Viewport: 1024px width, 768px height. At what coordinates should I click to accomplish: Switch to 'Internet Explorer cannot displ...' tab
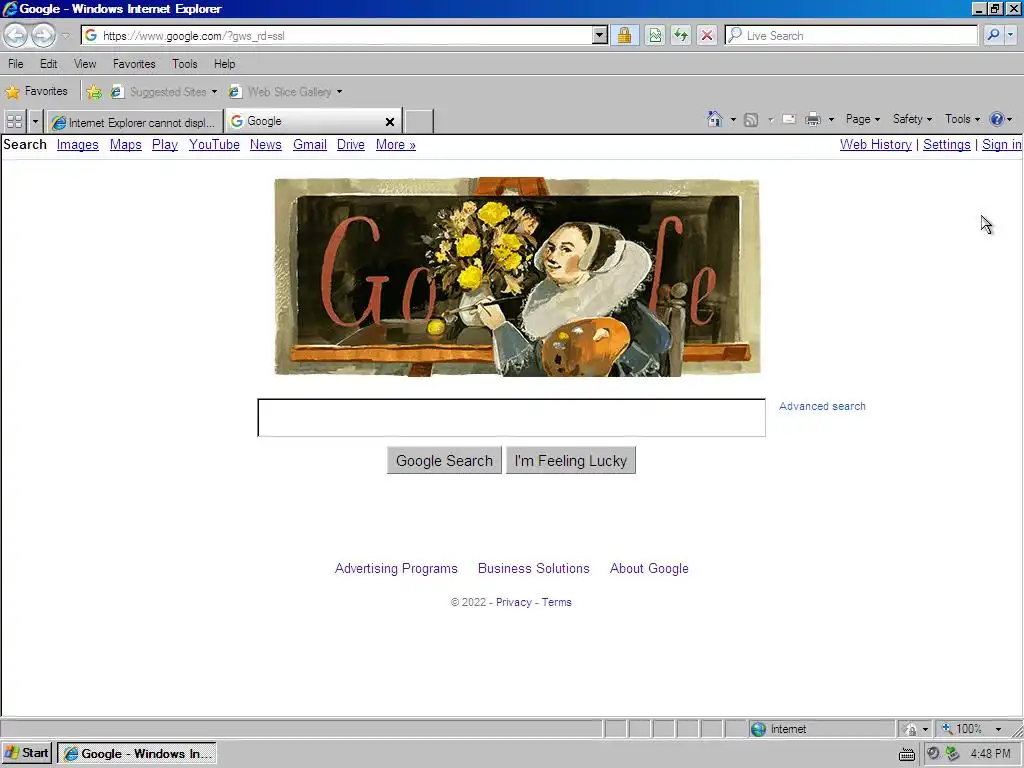tap(135, 122)
